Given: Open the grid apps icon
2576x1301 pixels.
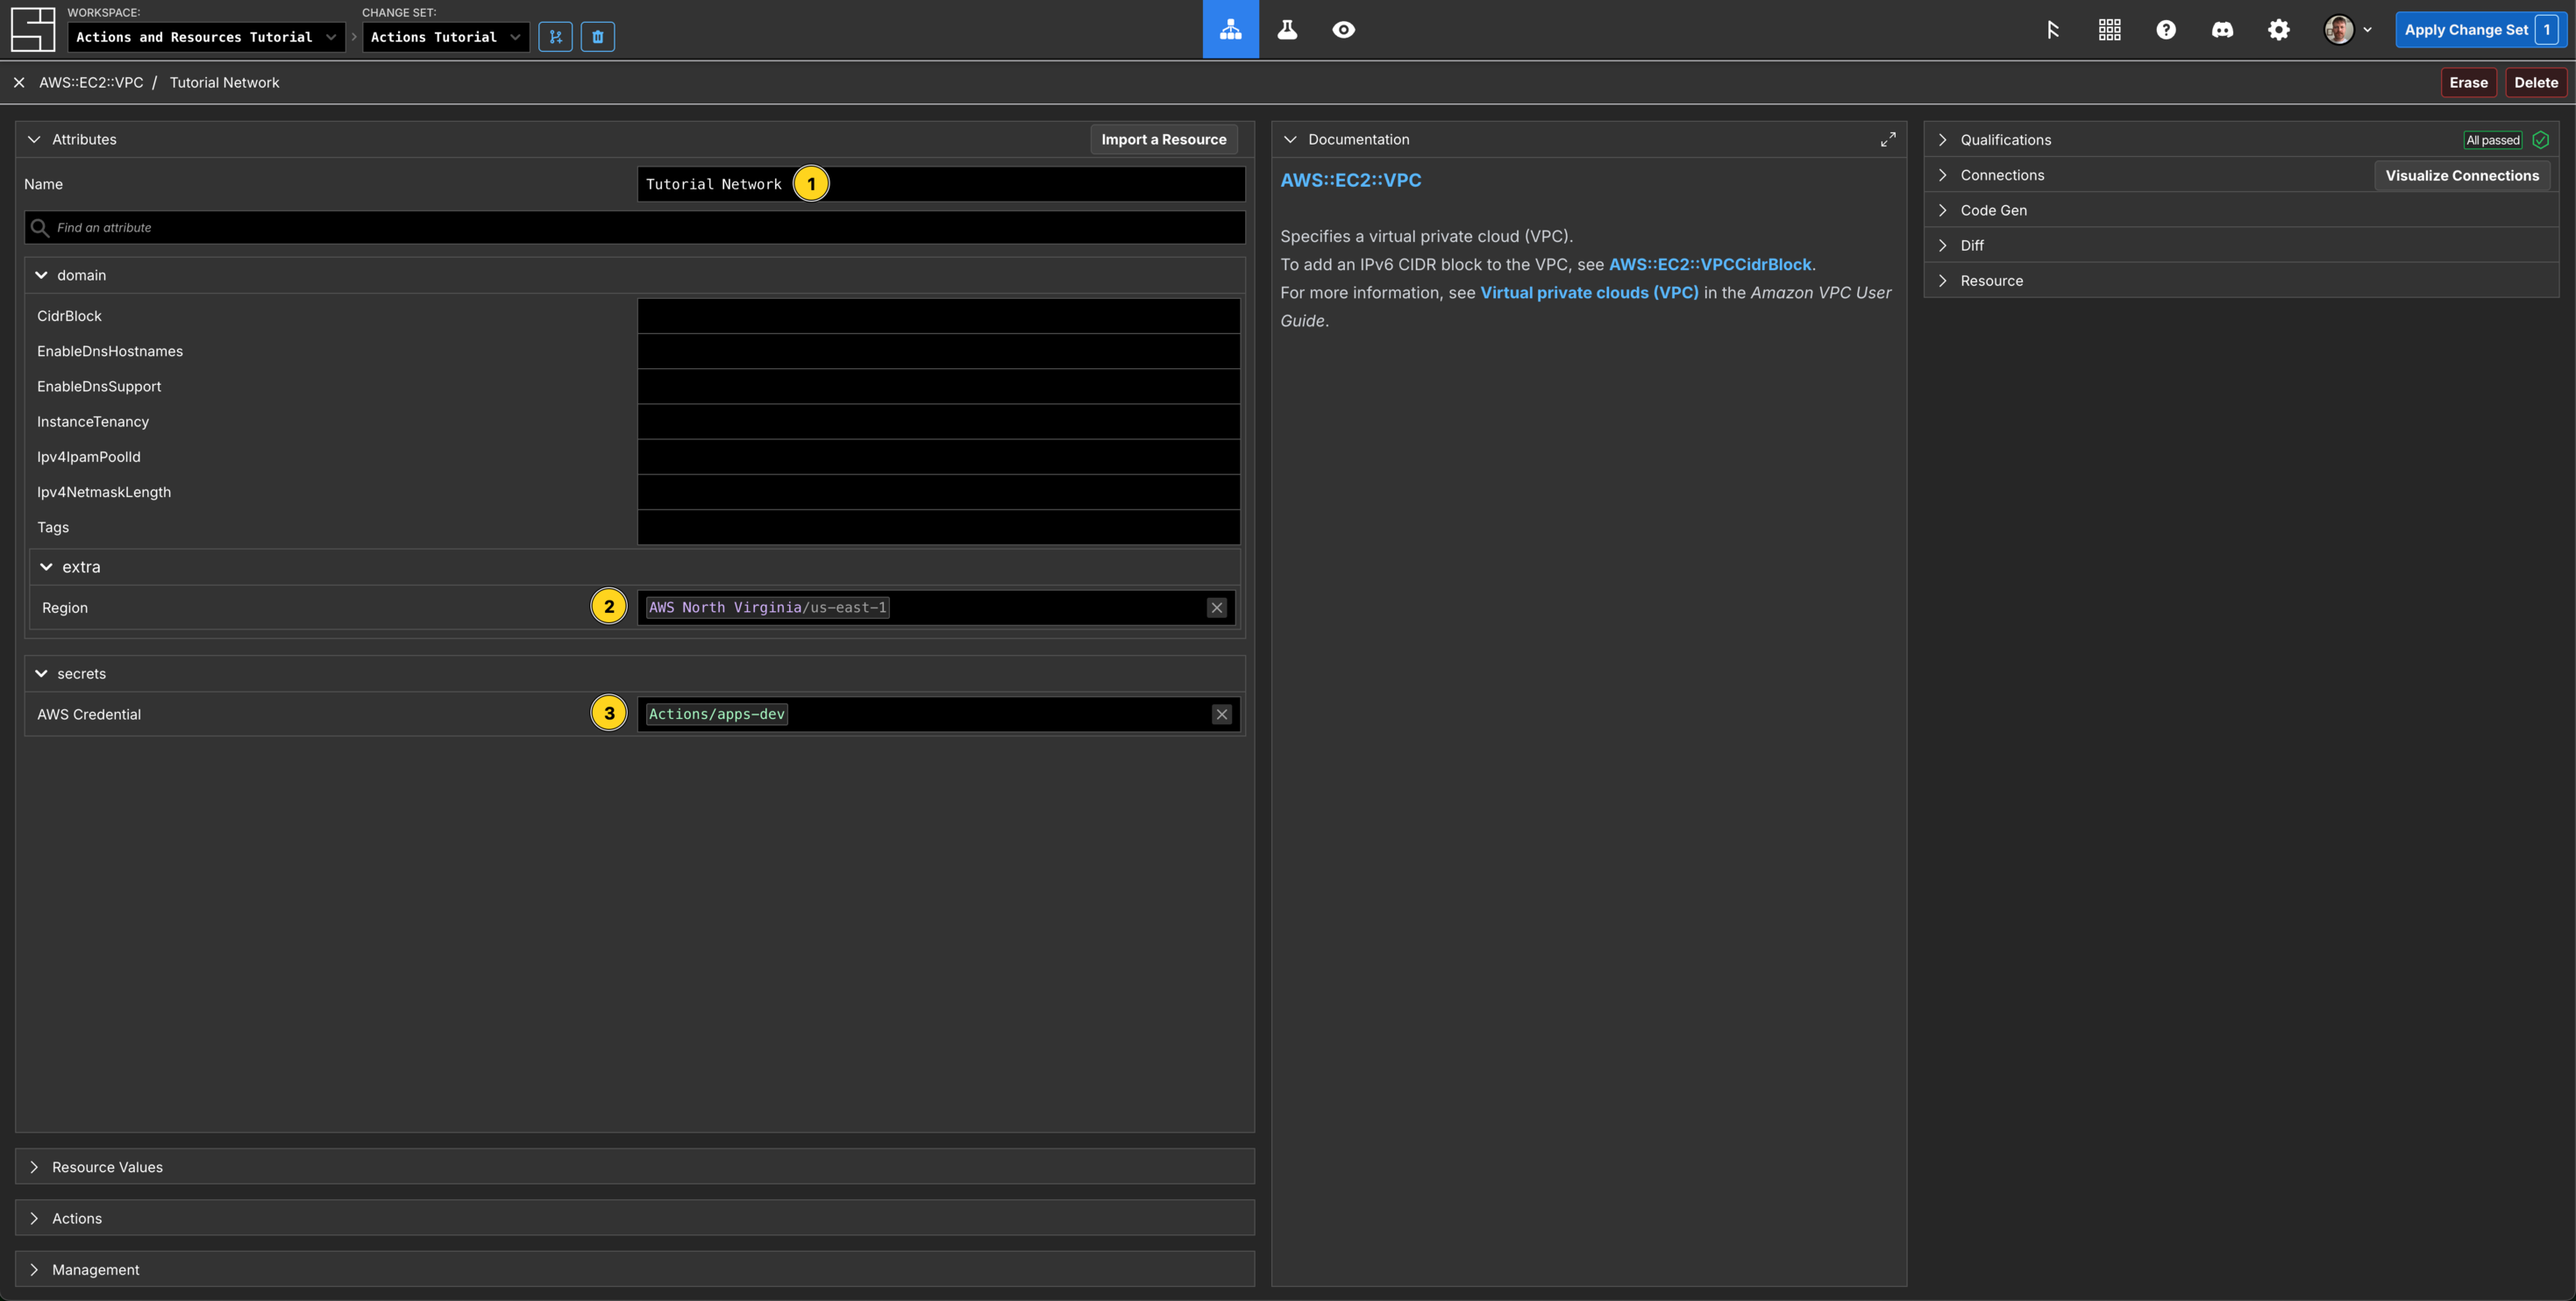Looking at the screenshot, I should (2109, 29).
